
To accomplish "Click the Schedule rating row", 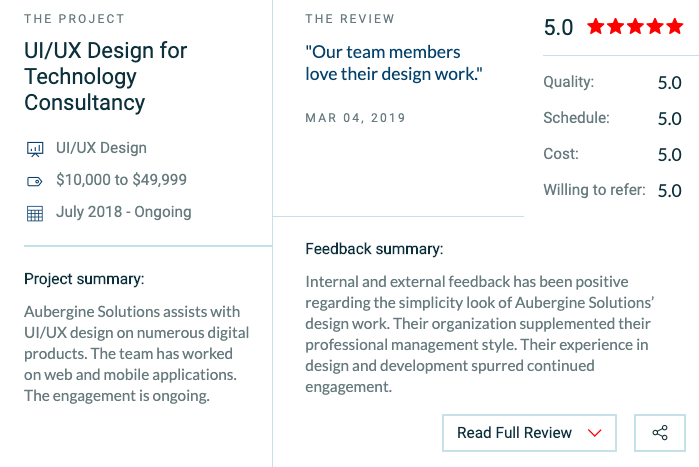I will click(x=612, y=118).
